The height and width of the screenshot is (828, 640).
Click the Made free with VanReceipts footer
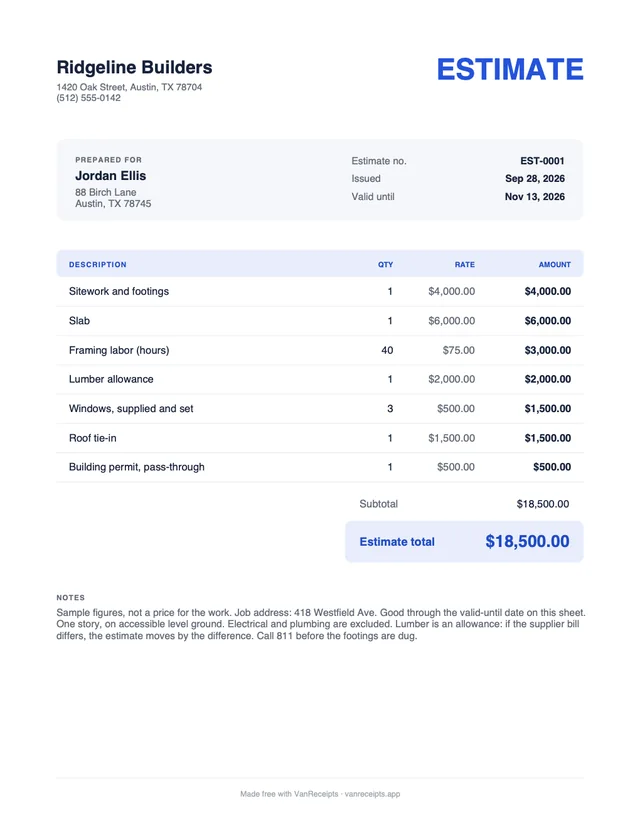click(x=320, y=794)
